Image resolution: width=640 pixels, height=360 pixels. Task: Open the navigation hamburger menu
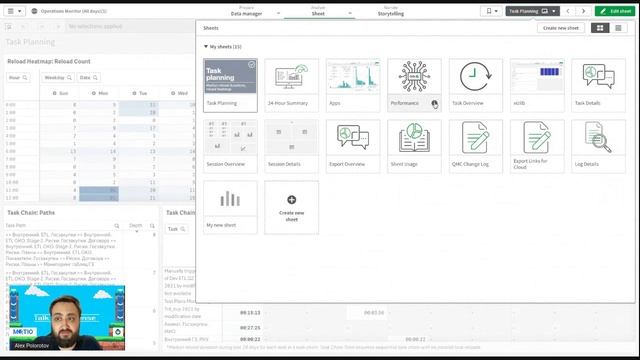pos(14,11)
